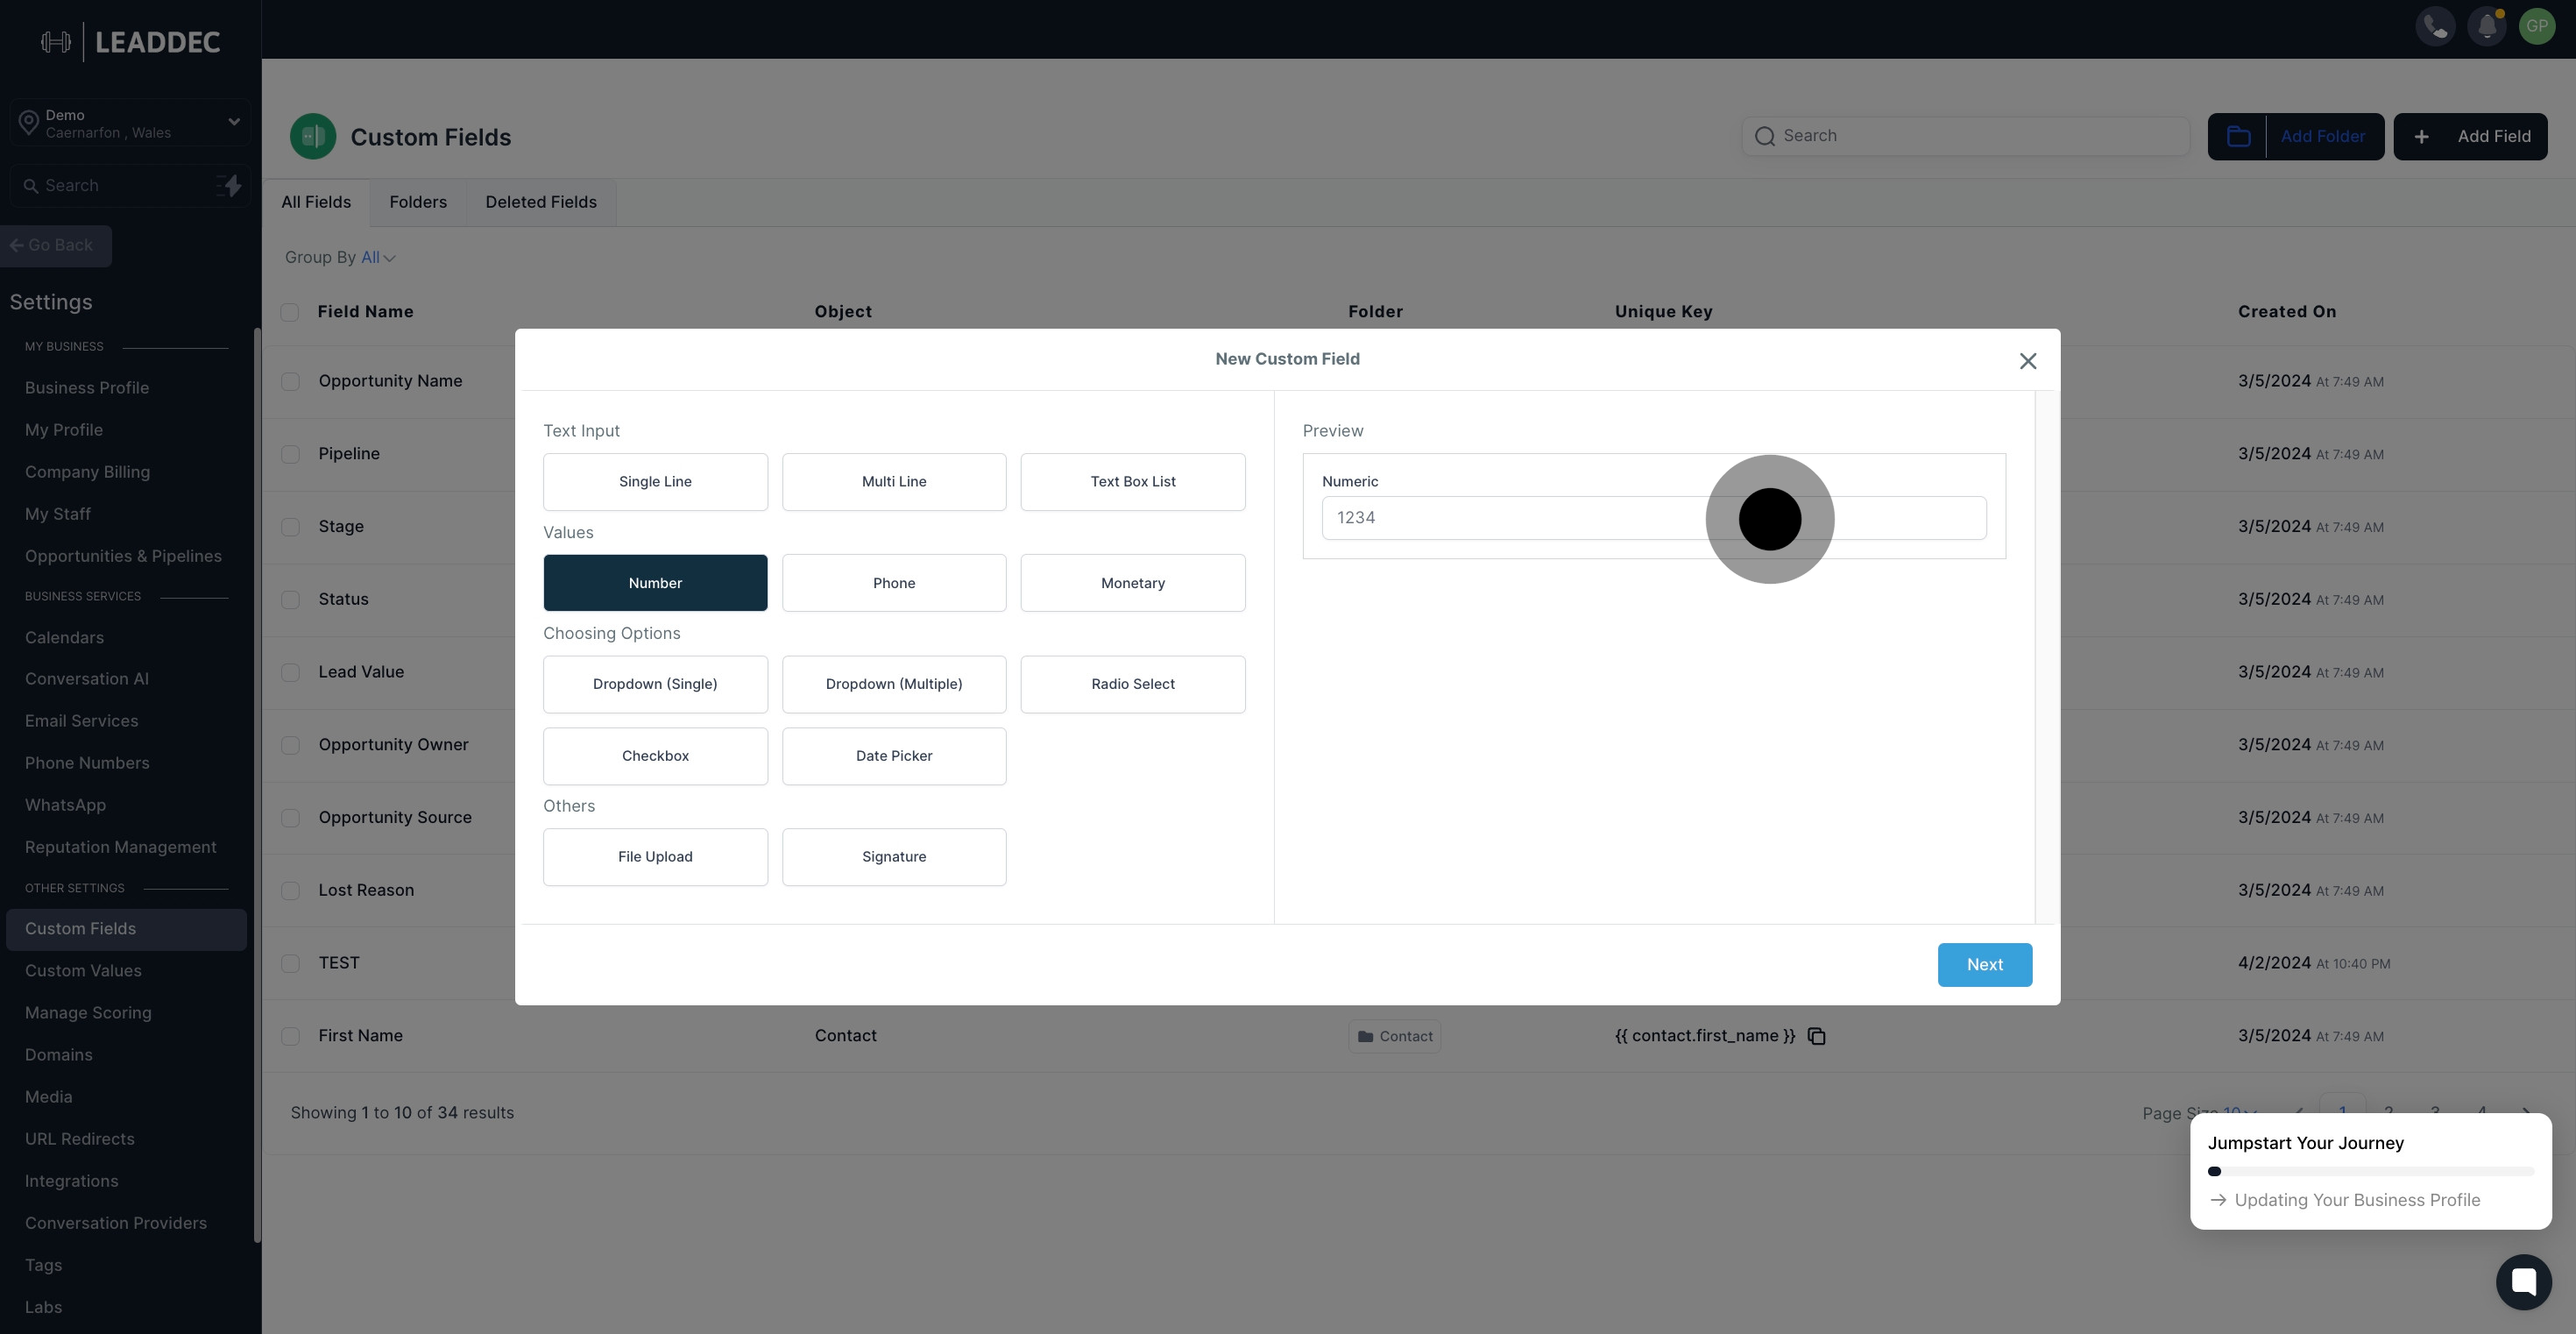
Task: Click the Numeric preview input field
Action: tap(1653, 518)
